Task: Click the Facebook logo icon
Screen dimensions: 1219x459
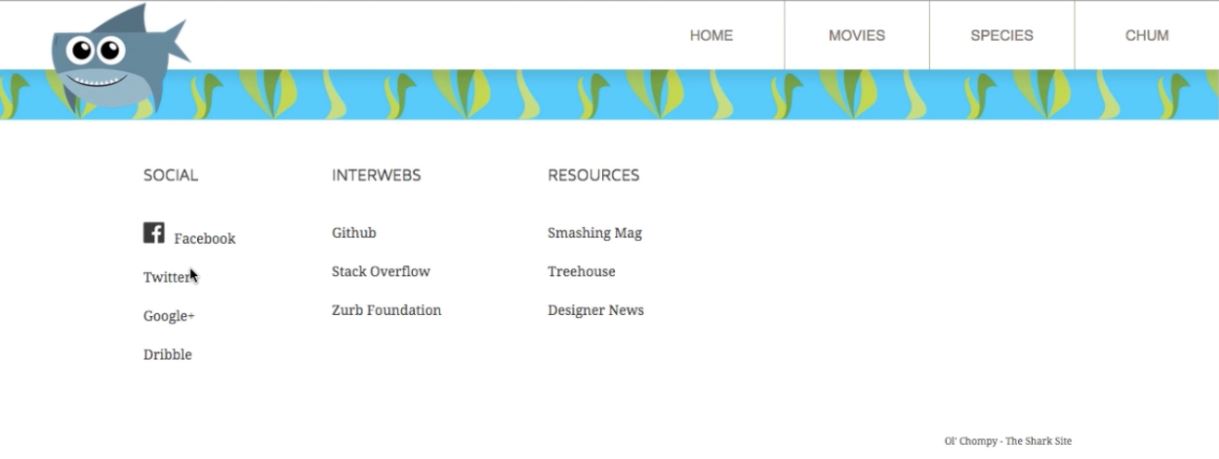Action: 154,233
